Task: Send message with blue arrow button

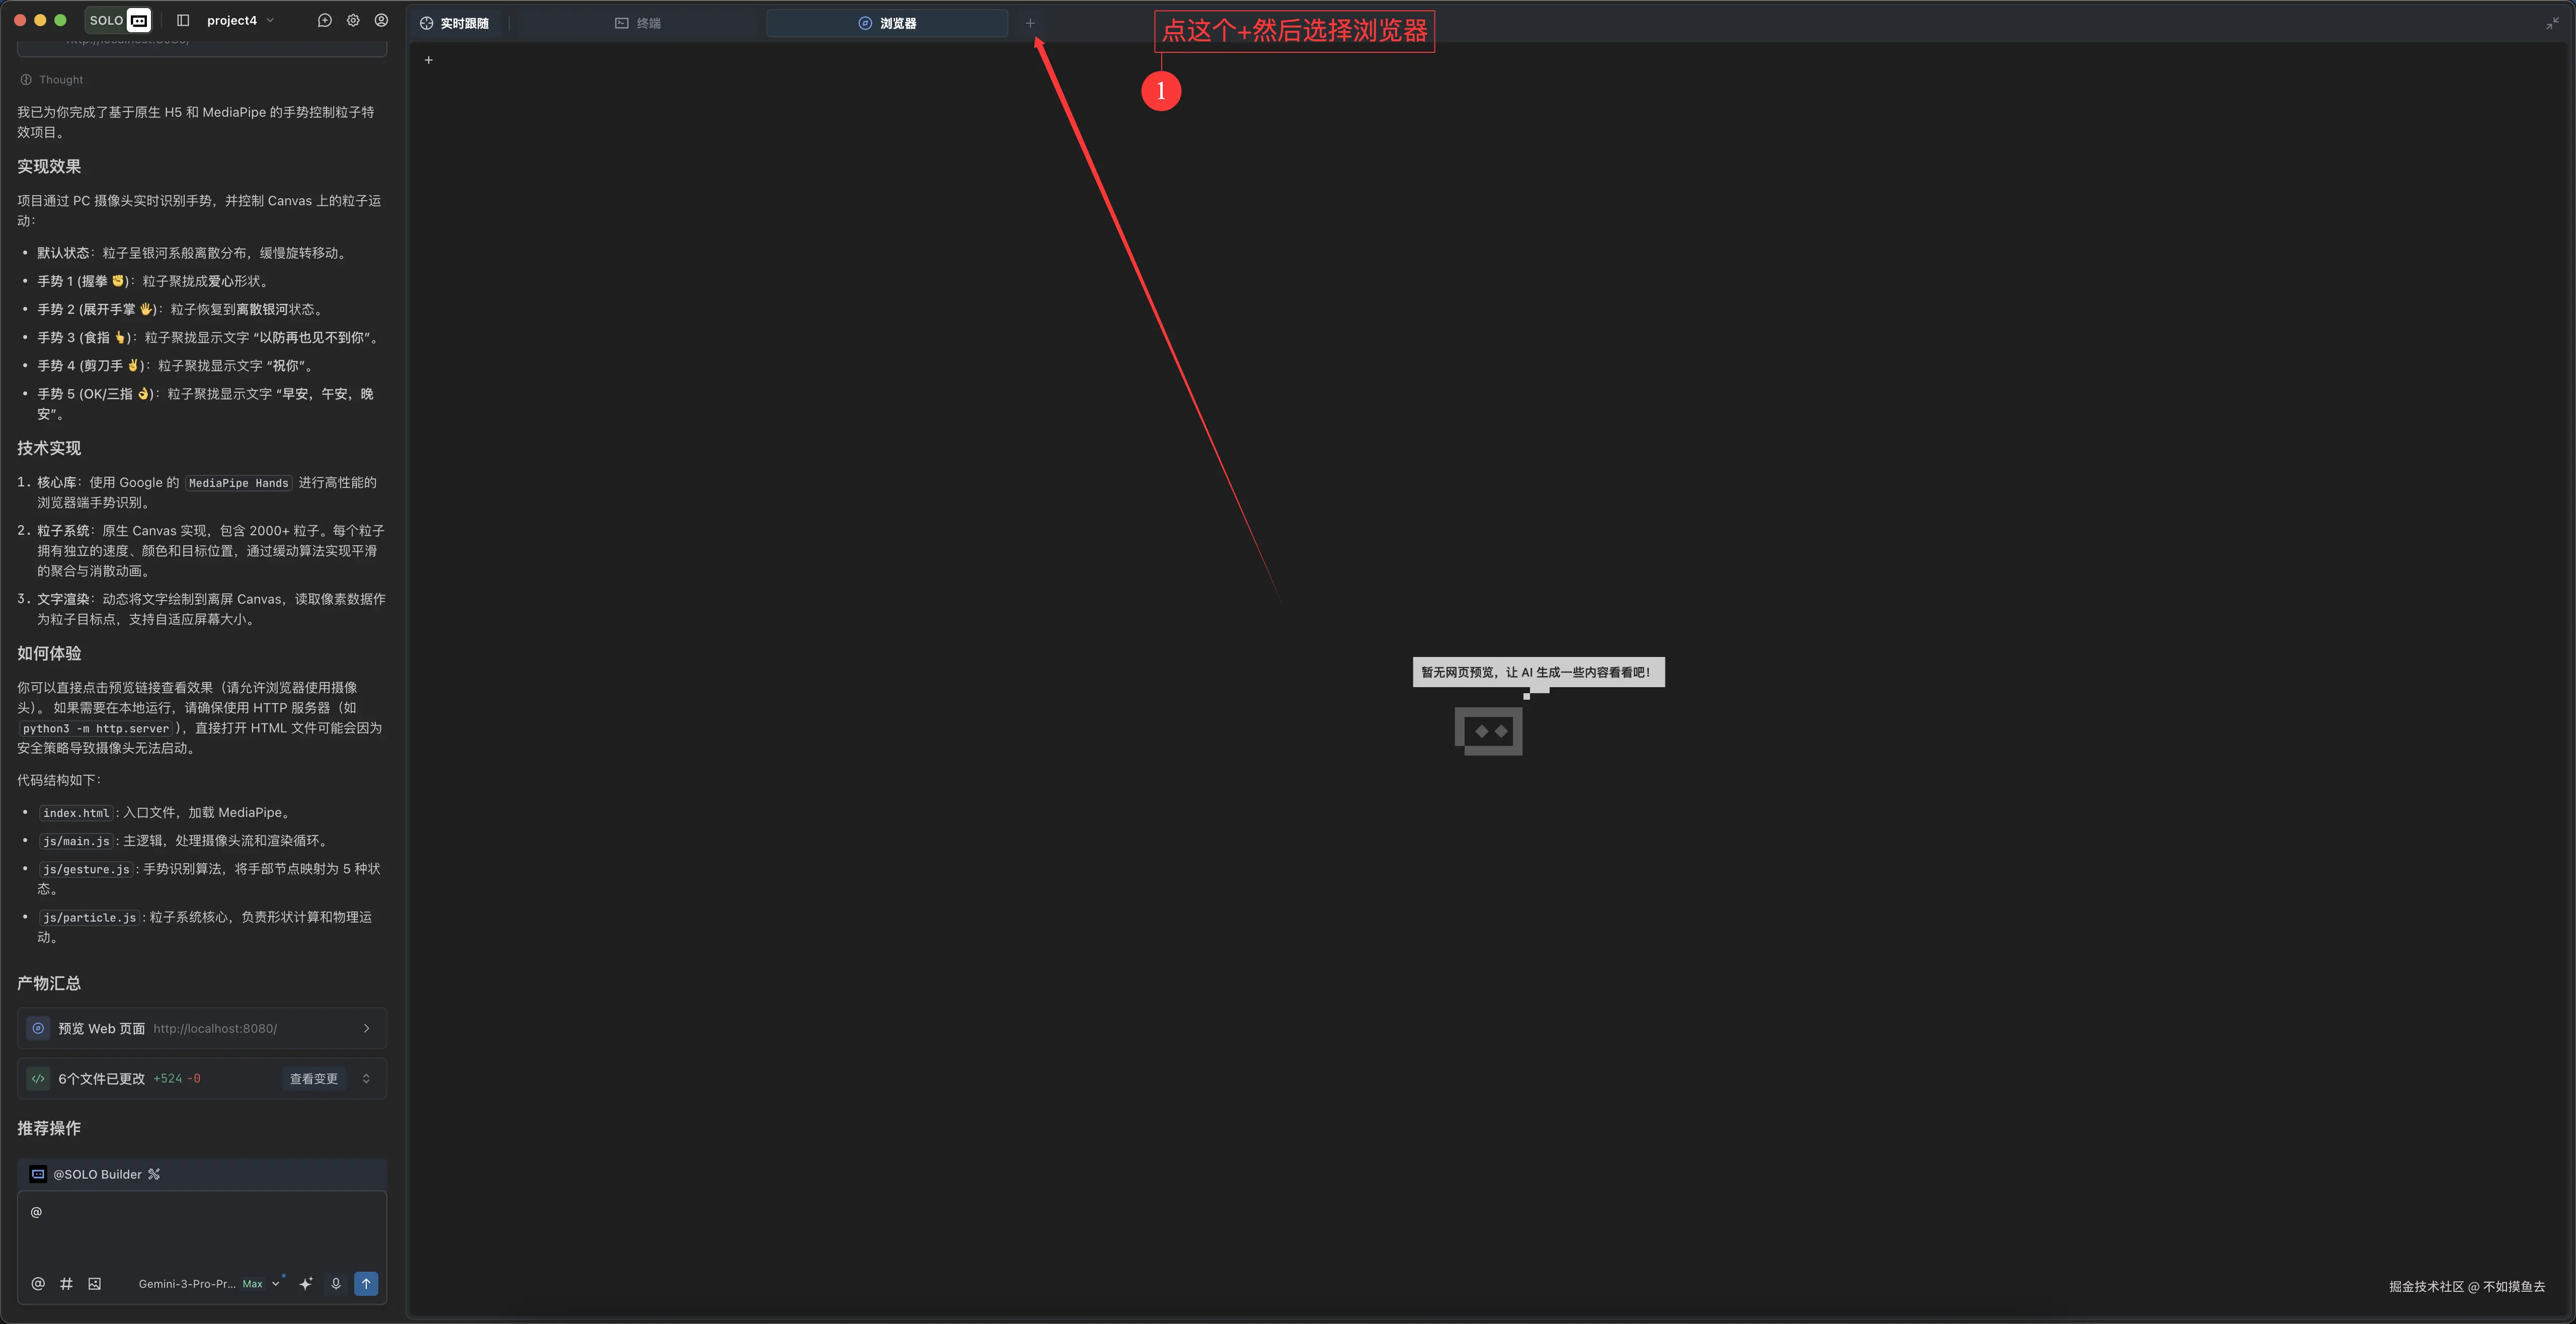Action: click(366, 1283)
